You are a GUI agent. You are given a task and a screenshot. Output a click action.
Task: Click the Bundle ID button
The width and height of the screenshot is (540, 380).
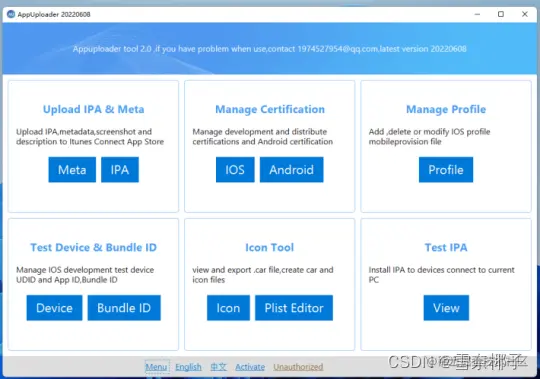[124, 308]
